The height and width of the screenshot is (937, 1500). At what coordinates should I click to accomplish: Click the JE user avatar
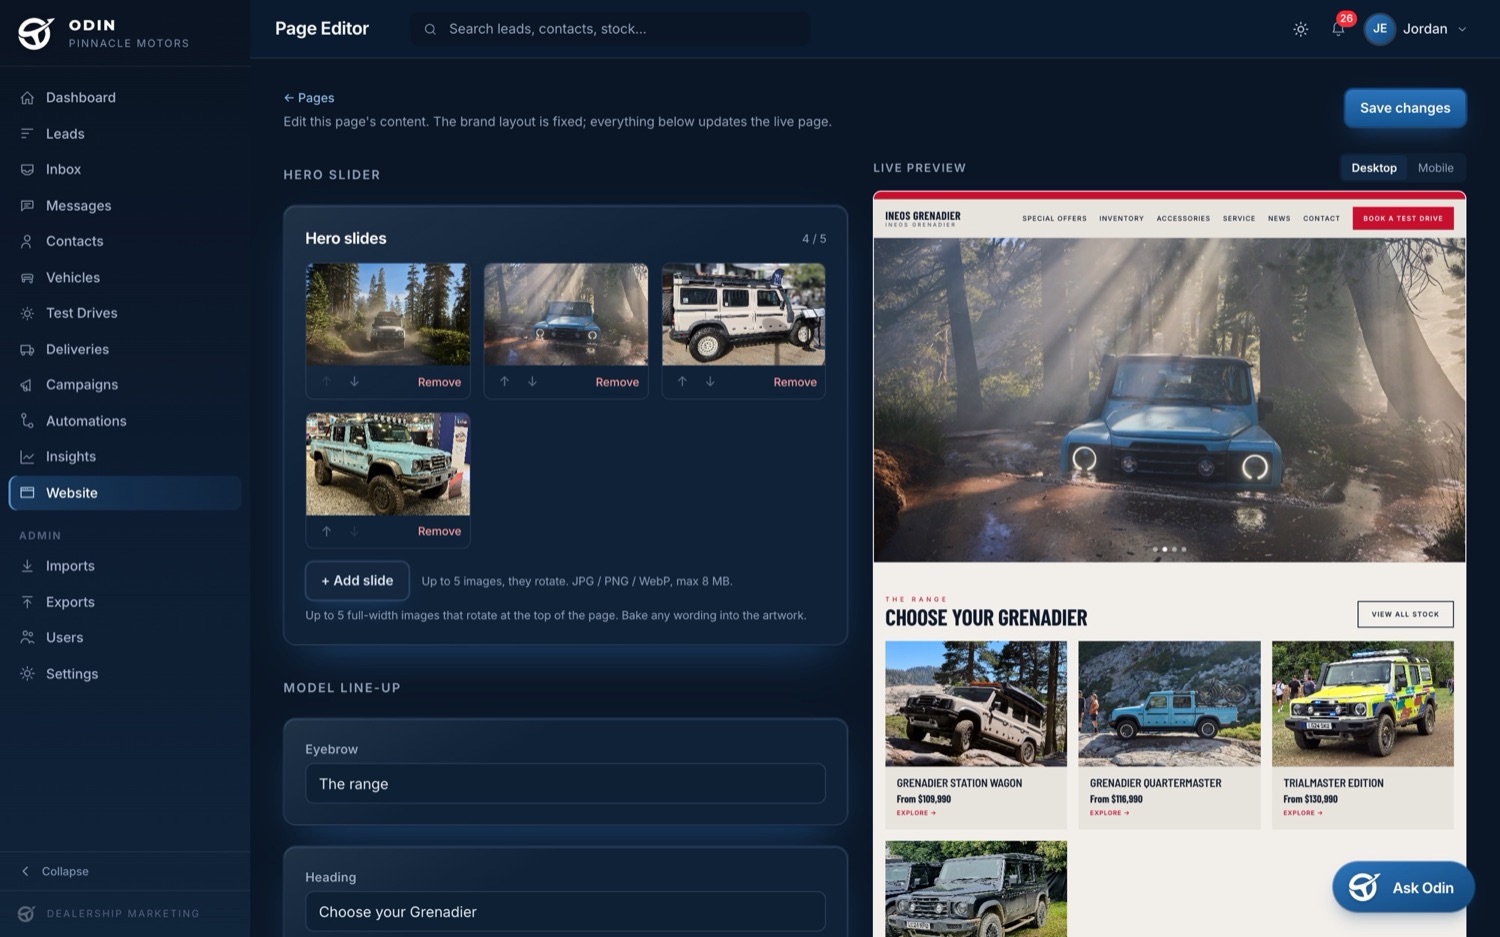point(1379,29)
